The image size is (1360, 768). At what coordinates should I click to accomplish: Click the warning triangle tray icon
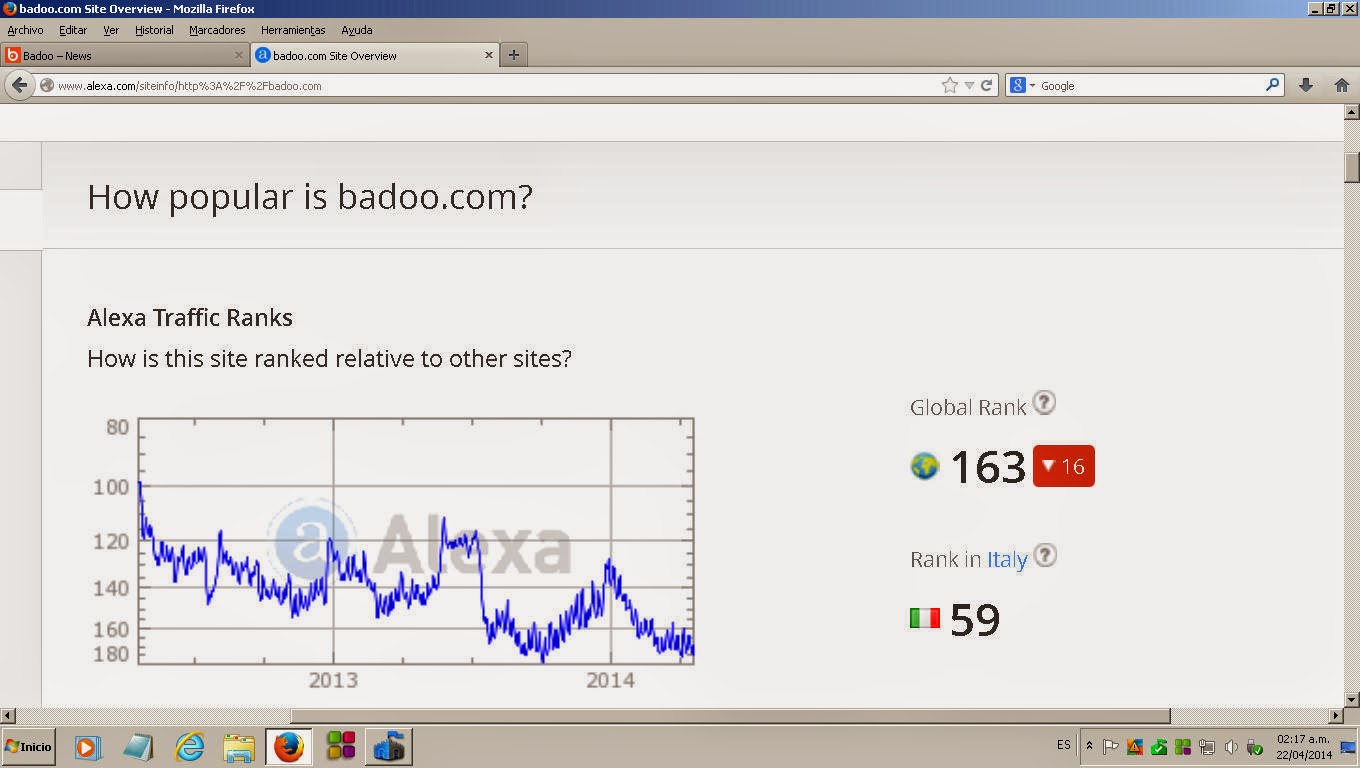(1135, 747)
